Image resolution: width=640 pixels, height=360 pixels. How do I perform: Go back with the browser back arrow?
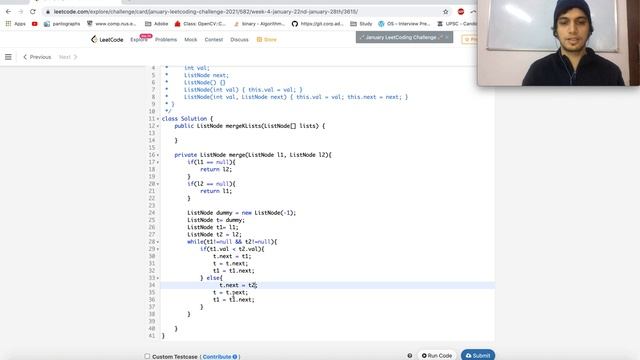click(x=8, y=12)
